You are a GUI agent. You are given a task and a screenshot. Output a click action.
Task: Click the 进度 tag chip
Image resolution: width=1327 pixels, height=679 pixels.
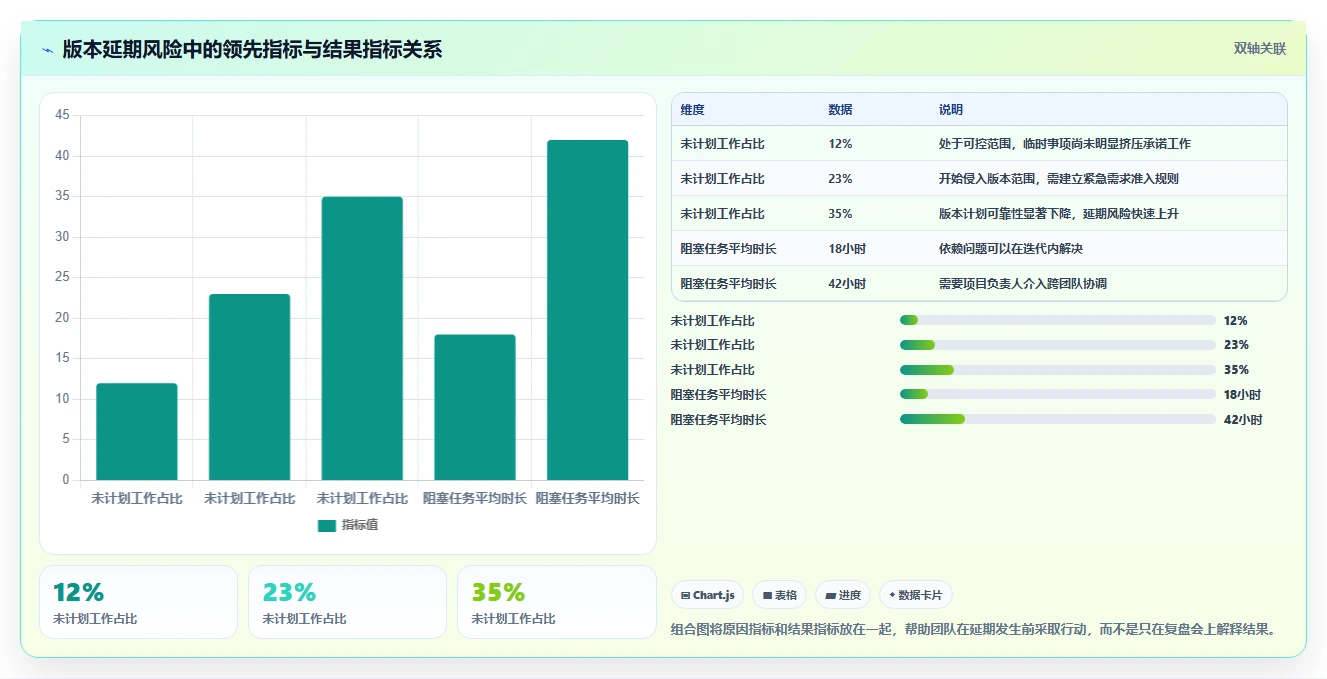coord(843,595)
